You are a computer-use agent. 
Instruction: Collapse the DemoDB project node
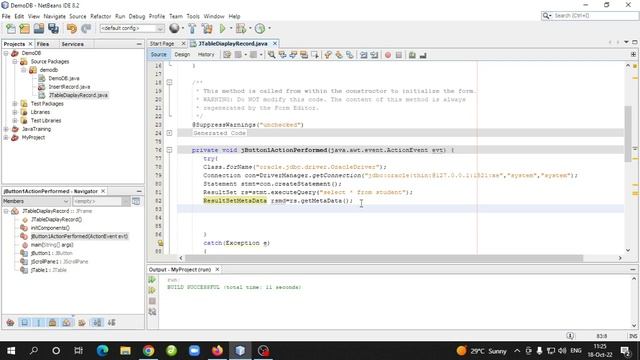(6, 53)
